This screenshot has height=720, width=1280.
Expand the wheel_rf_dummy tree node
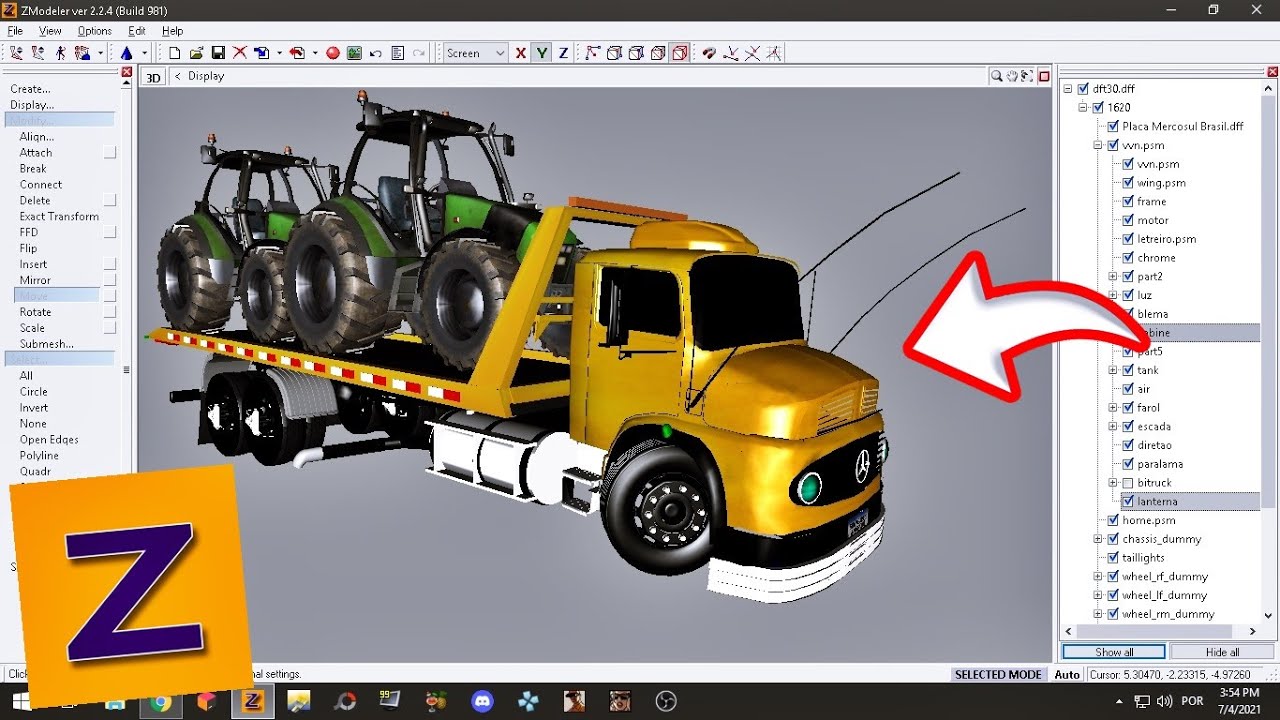point(1098,577)
